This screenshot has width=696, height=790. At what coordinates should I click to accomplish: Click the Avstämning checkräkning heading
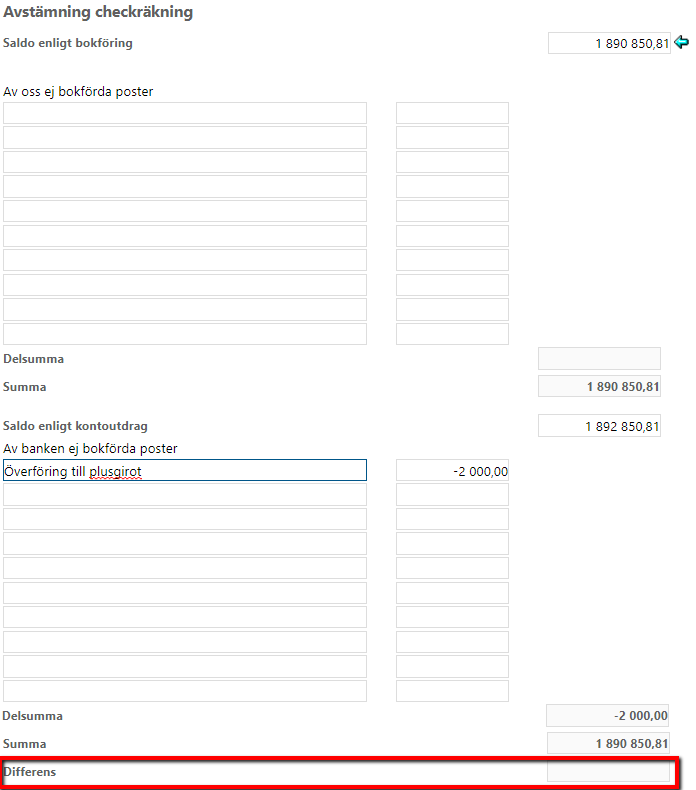point(98,12)
